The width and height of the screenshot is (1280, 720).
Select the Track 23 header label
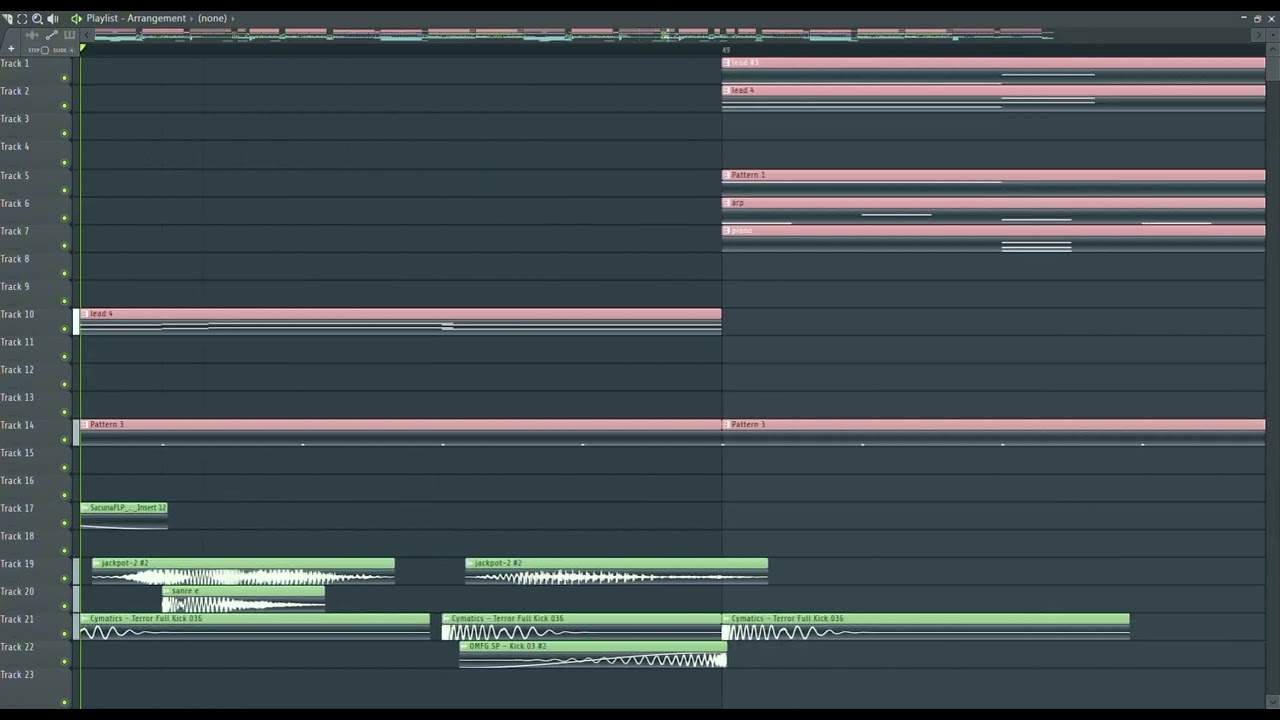(17, 675)
